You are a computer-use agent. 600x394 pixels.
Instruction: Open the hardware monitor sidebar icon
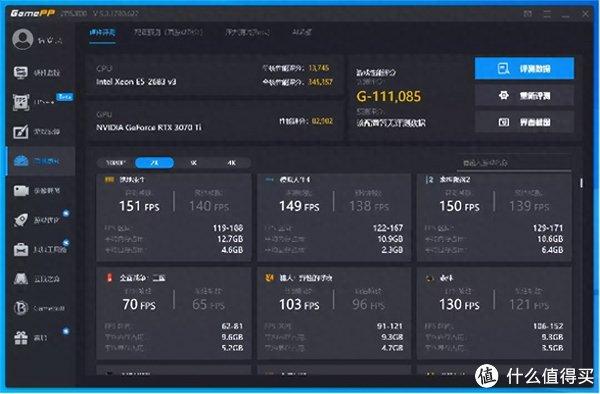[x=21, y=72]
